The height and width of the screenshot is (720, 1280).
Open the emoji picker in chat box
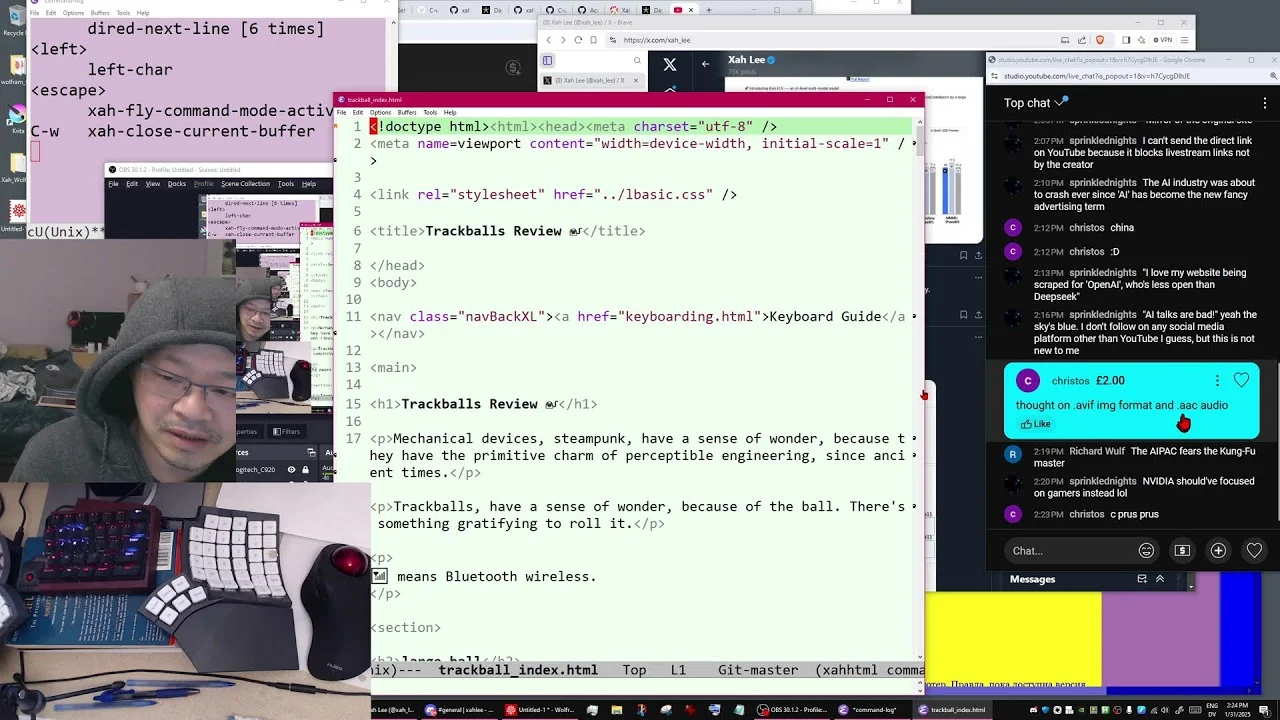click(1146, 551)
